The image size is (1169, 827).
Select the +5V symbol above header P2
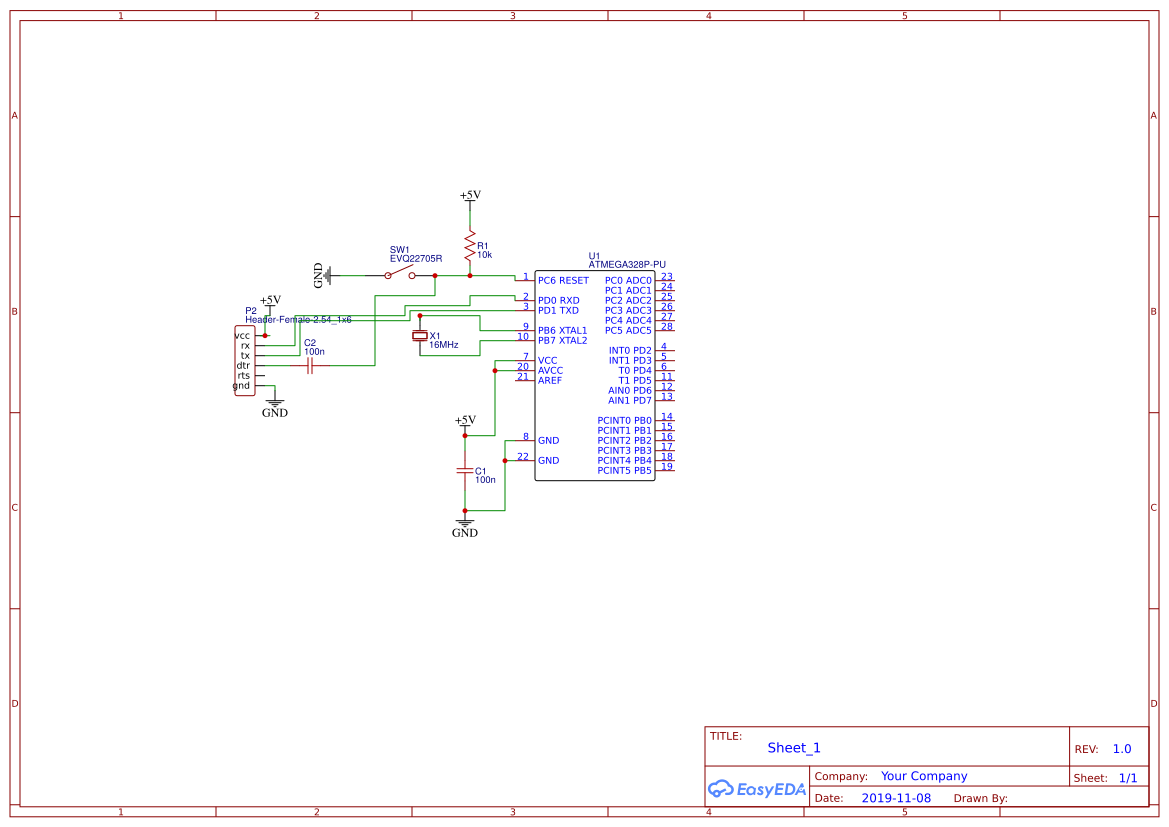pyautogui.click(x=270, y=300)
